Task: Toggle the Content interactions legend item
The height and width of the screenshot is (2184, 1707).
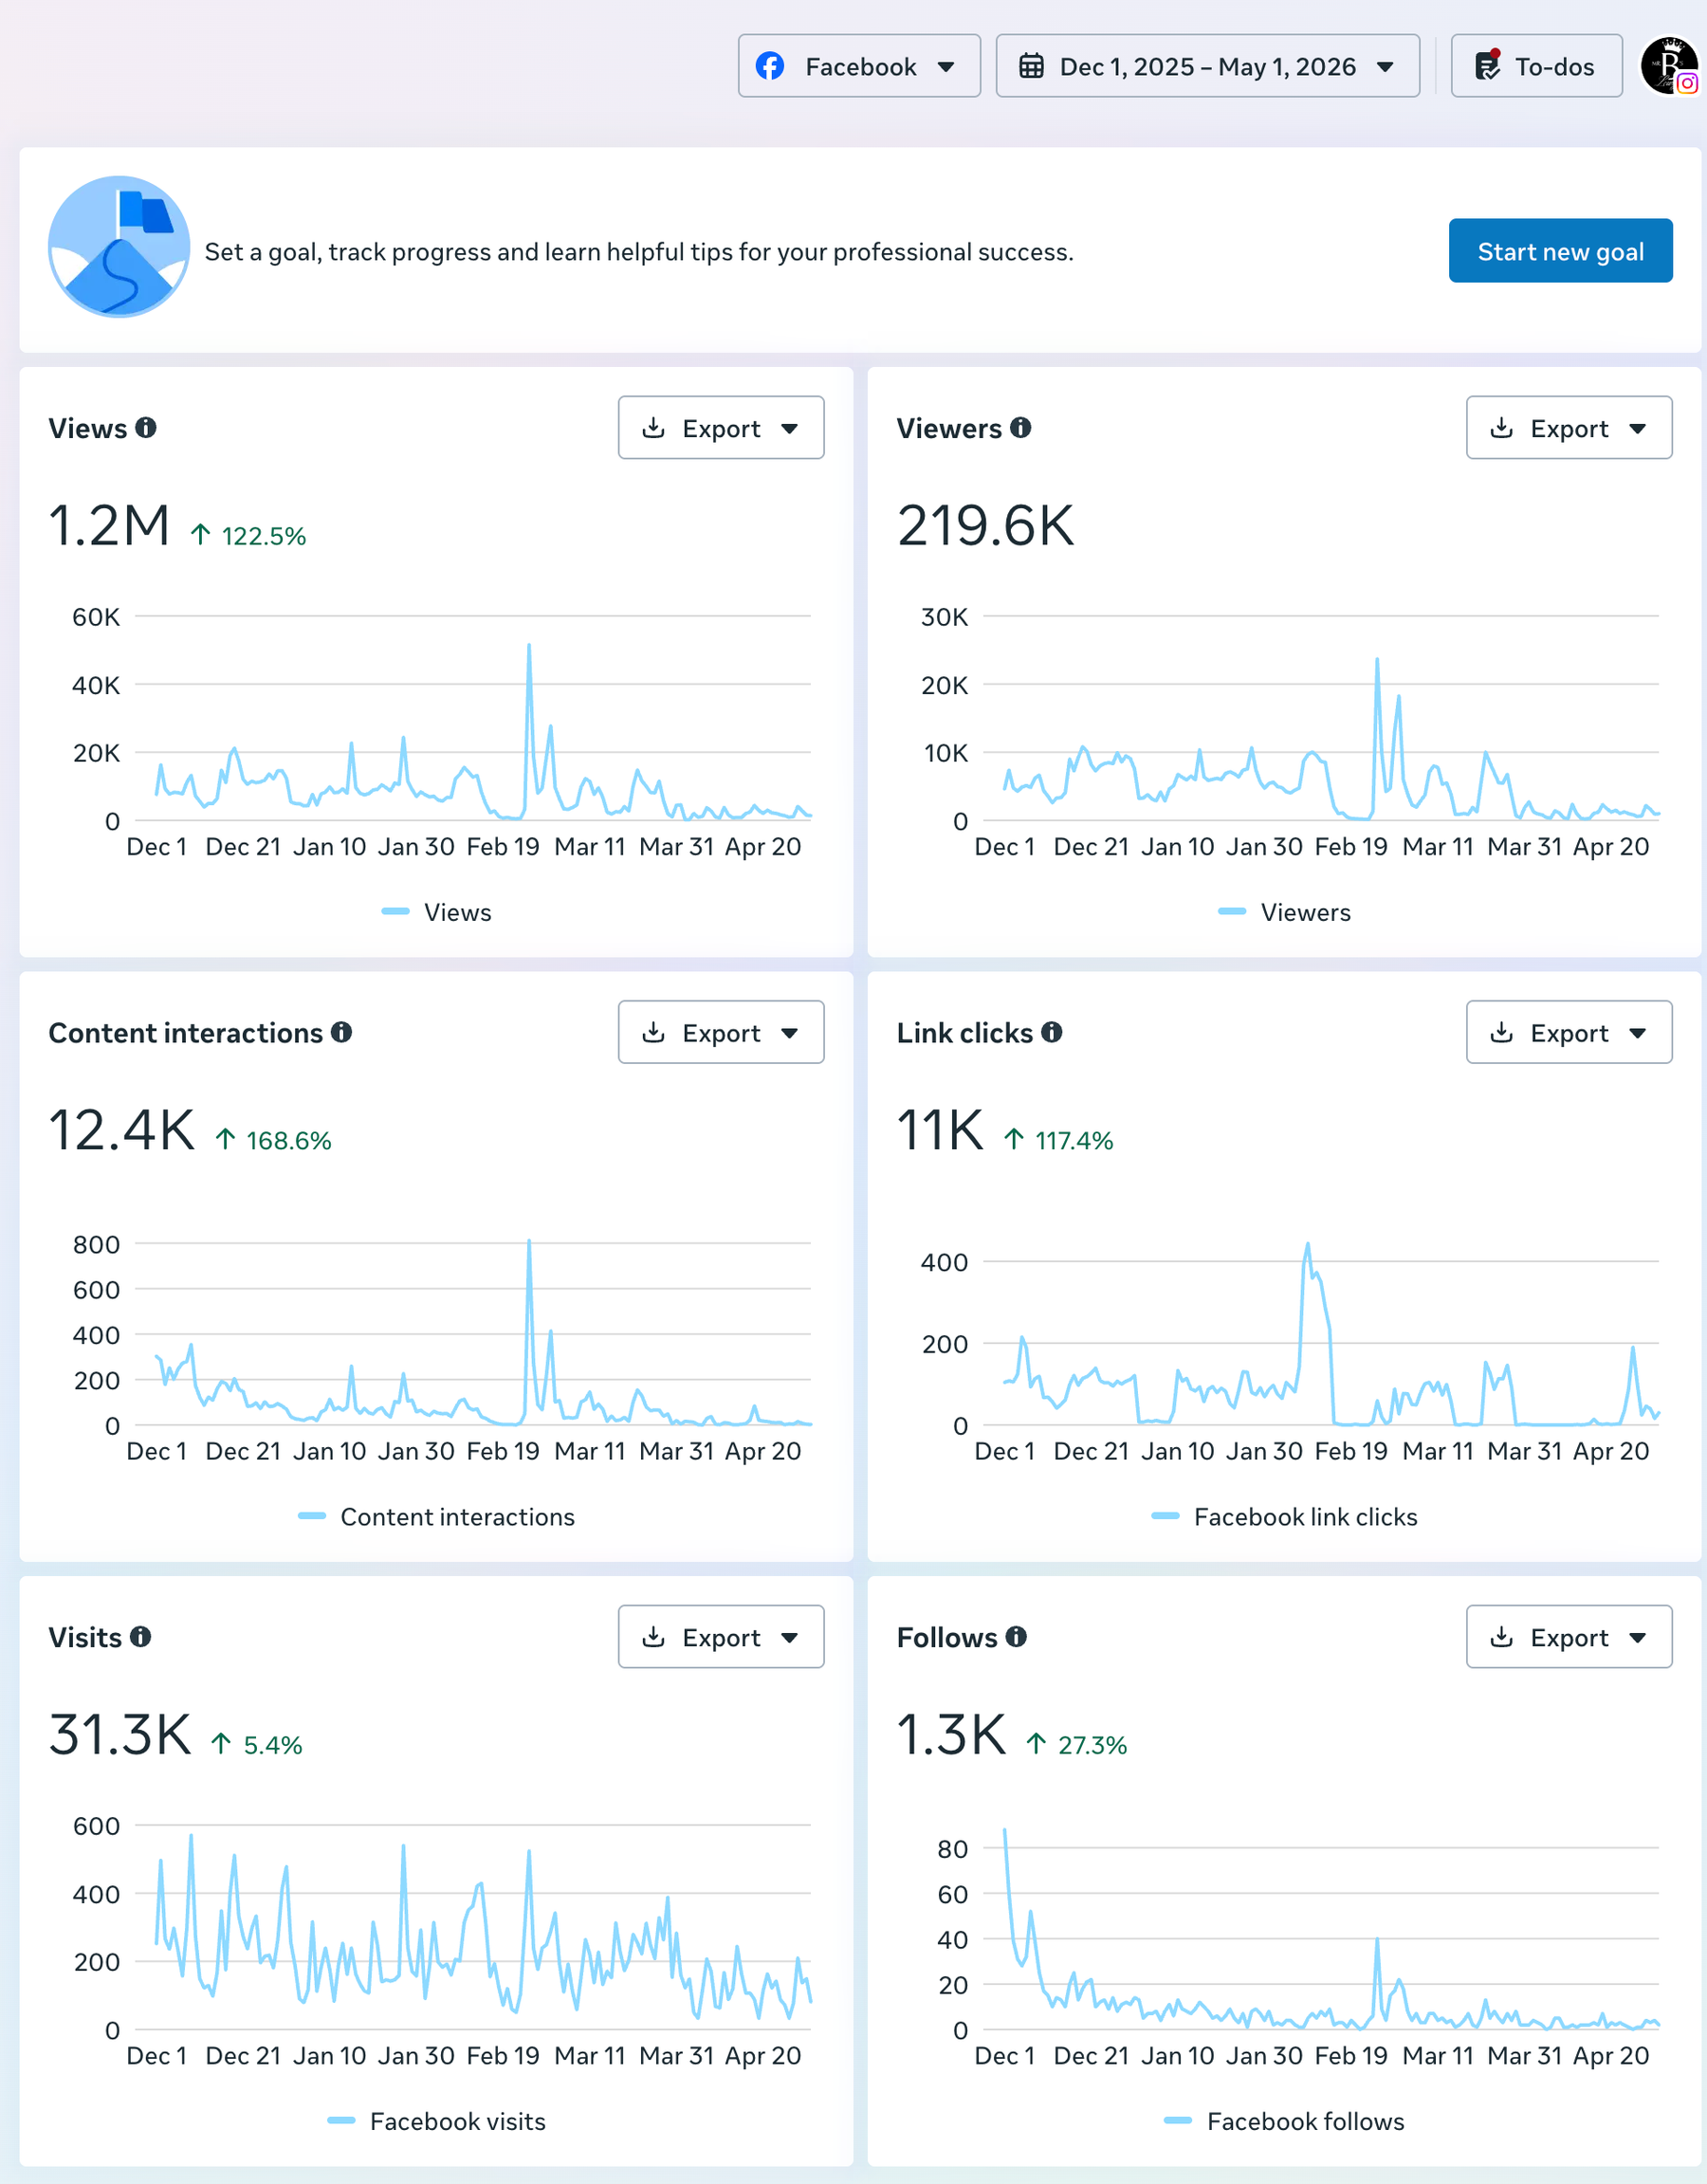Action: [x=437, y=1517]
